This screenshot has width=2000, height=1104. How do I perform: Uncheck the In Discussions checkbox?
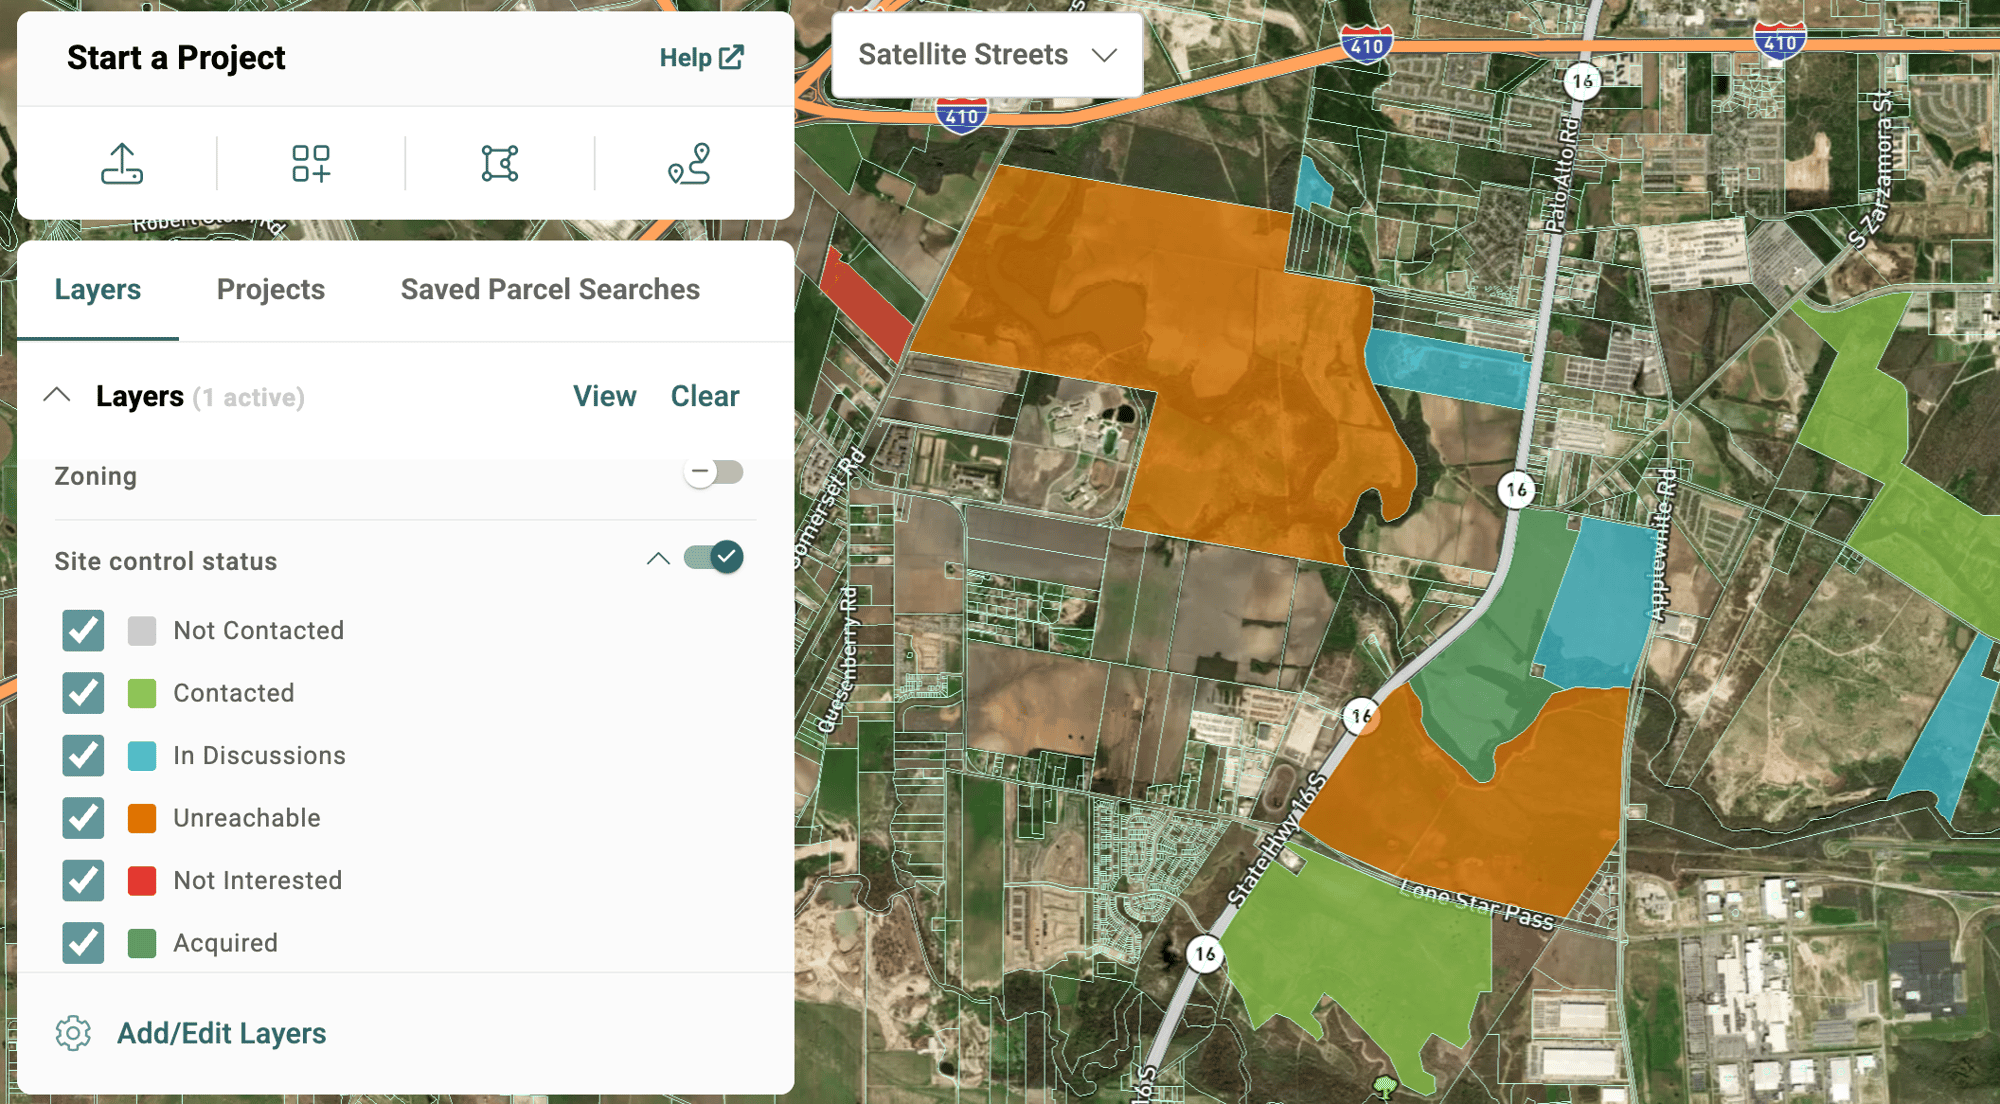click(x=83, y=755)
